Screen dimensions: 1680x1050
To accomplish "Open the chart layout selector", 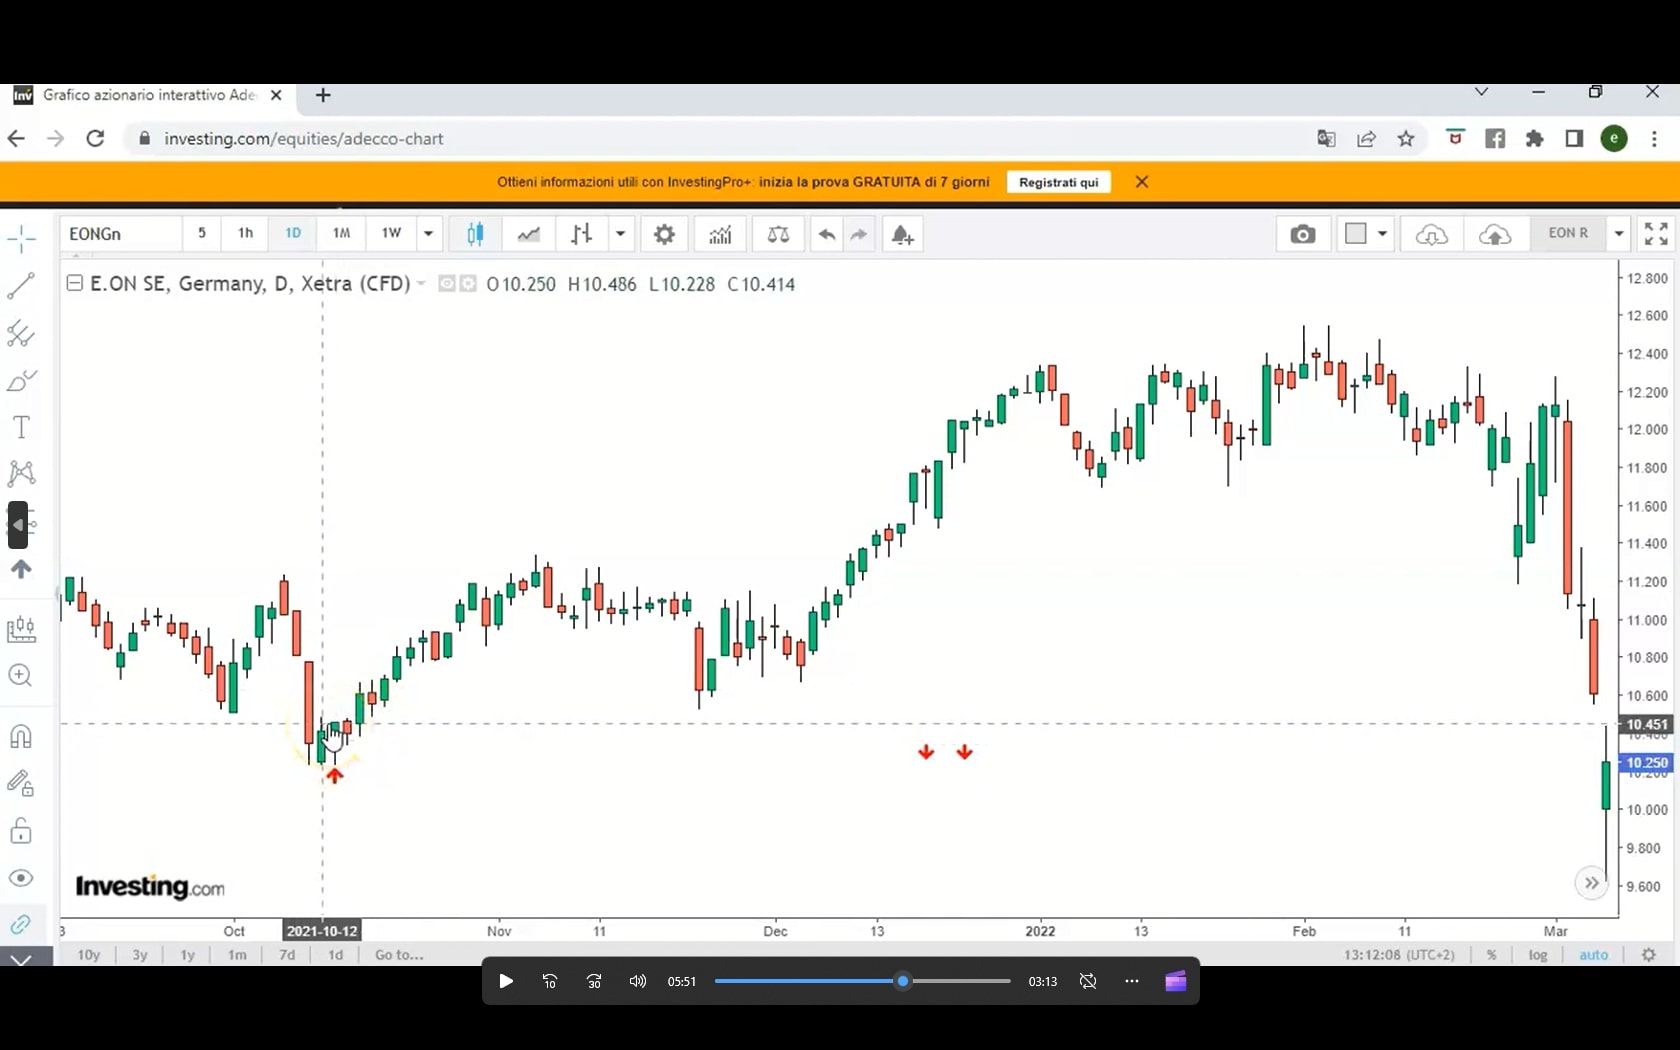I will (1365, 234).
